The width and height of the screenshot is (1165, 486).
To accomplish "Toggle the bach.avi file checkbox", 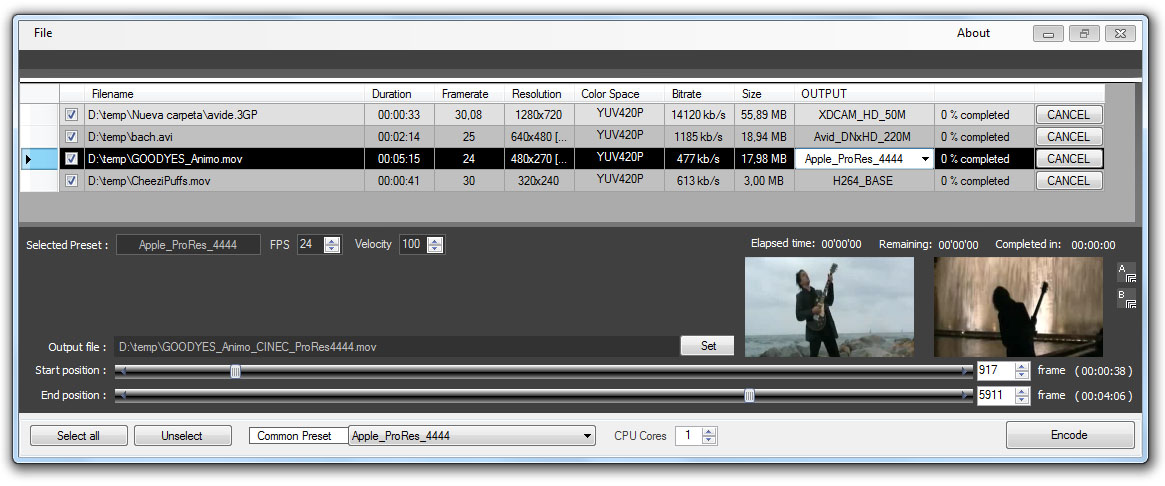I will 71,137.
